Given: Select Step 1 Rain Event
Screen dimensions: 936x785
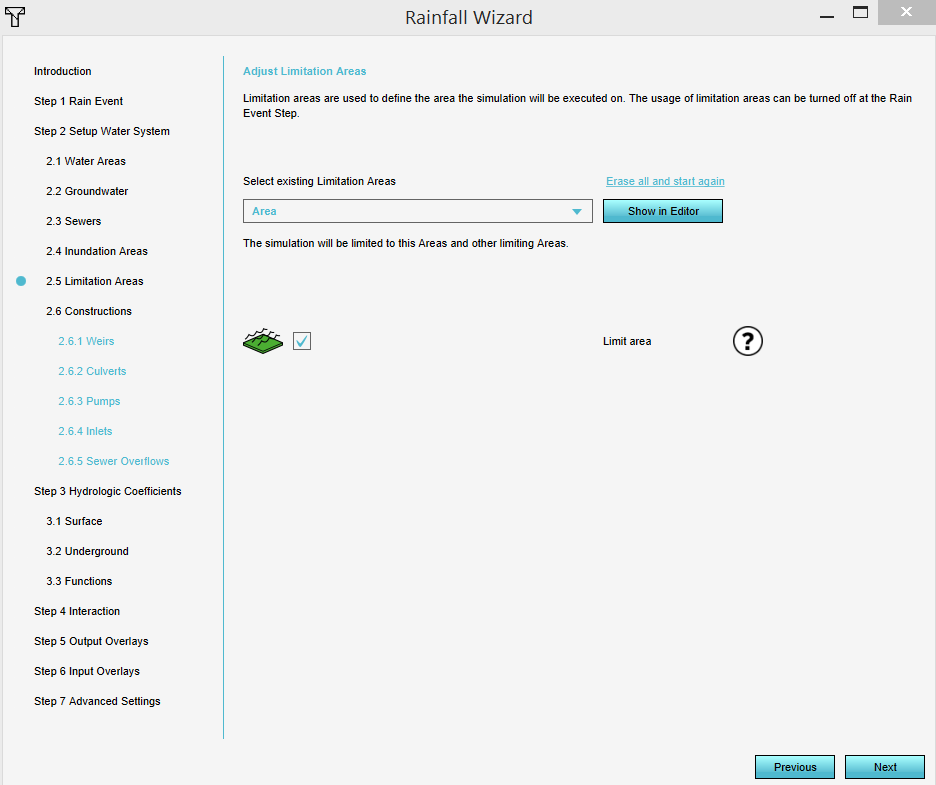Looking at the screenshot, I should (78, 101).
